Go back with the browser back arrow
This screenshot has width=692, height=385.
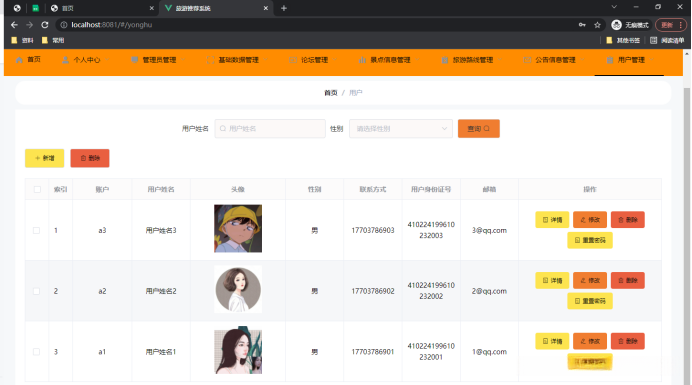click(x=14, y=25)
